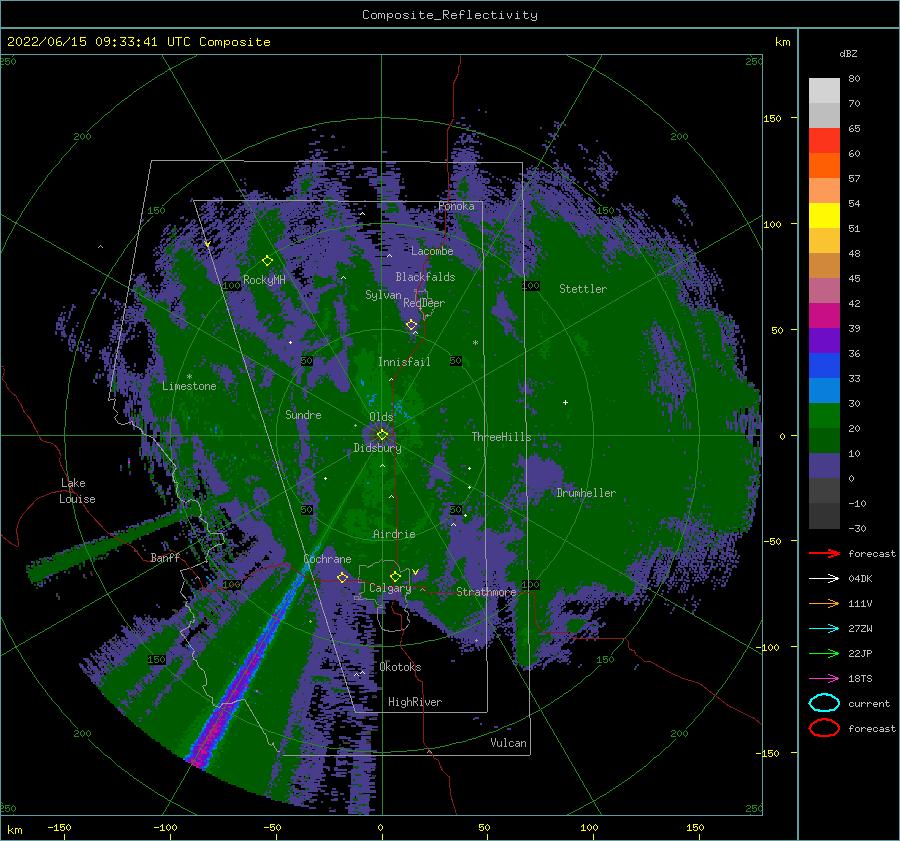Click the Lacombe label
The width and height of the screenshot is (900, 841).
click(x=432, y=251)
